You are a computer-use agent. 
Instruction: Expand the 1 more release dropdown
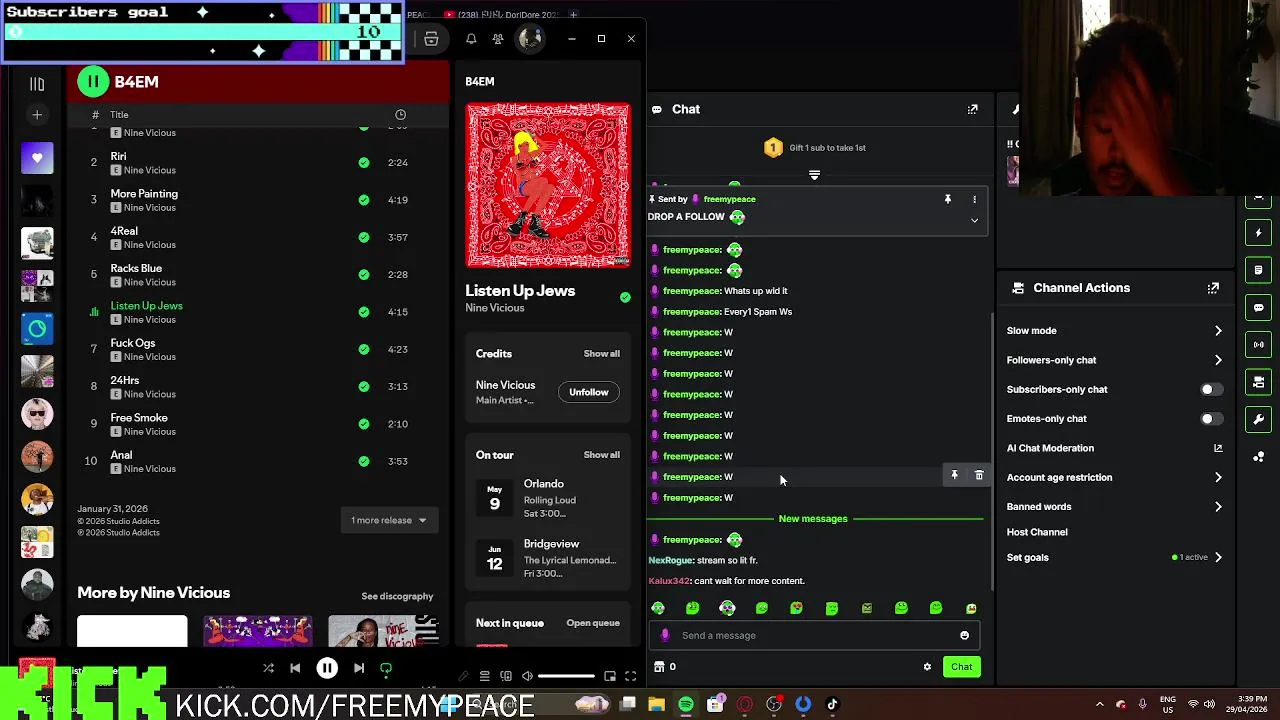[389, 520]
